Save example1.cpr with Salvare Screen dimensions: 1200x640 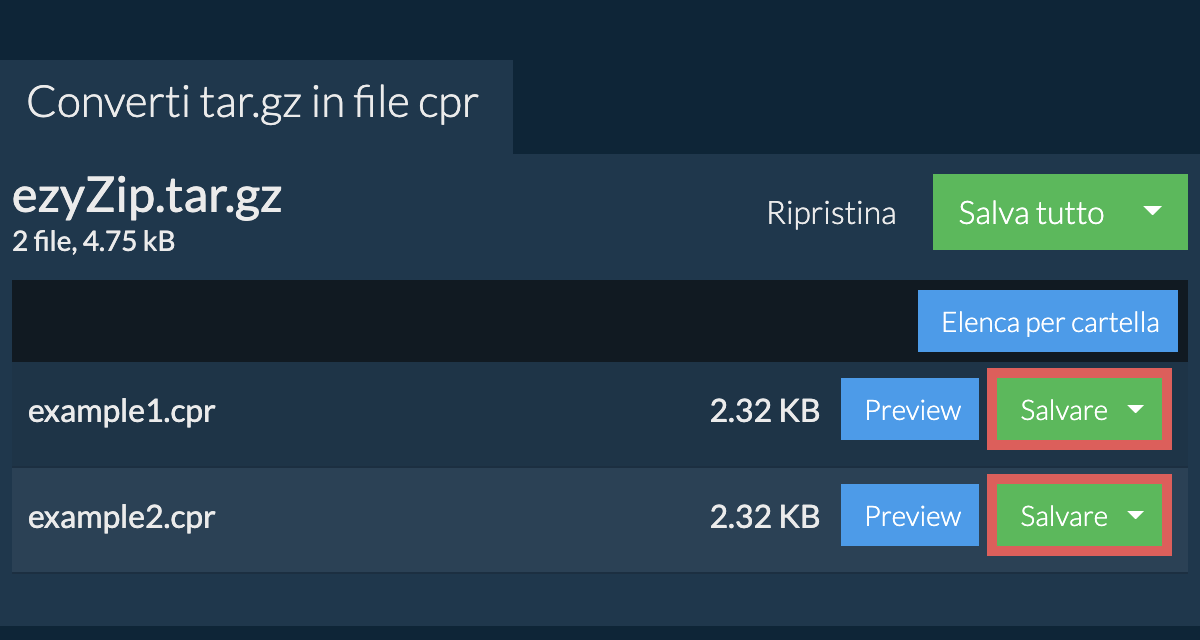click(1063, 410)
